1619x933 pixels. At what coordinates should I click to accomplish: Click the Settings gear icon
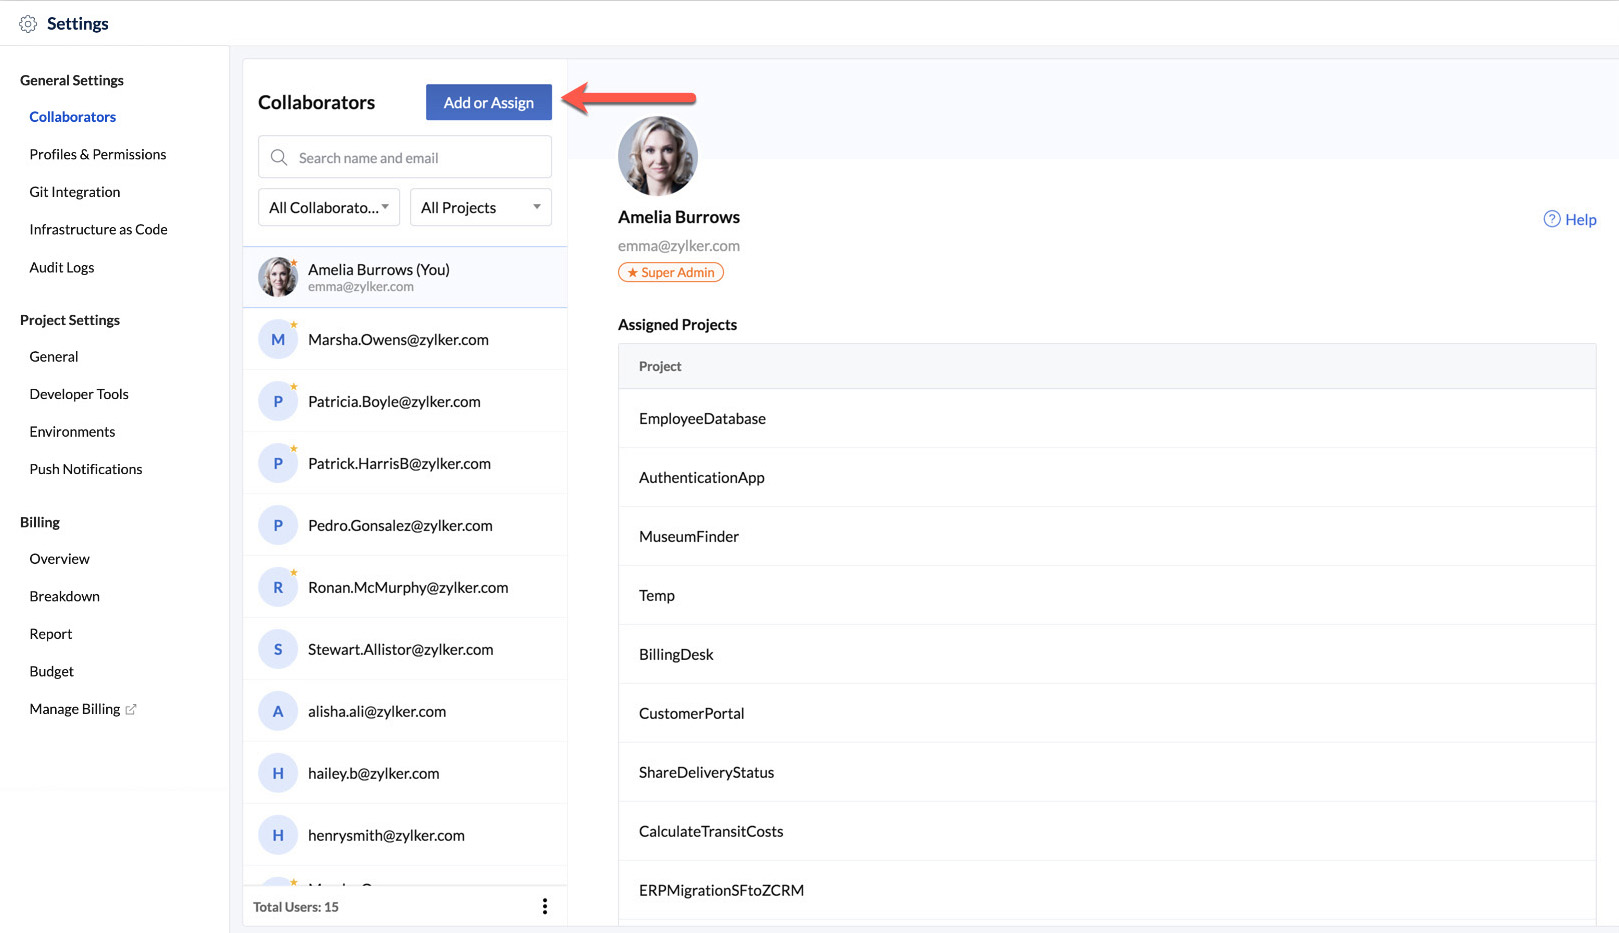click(28, 24)
